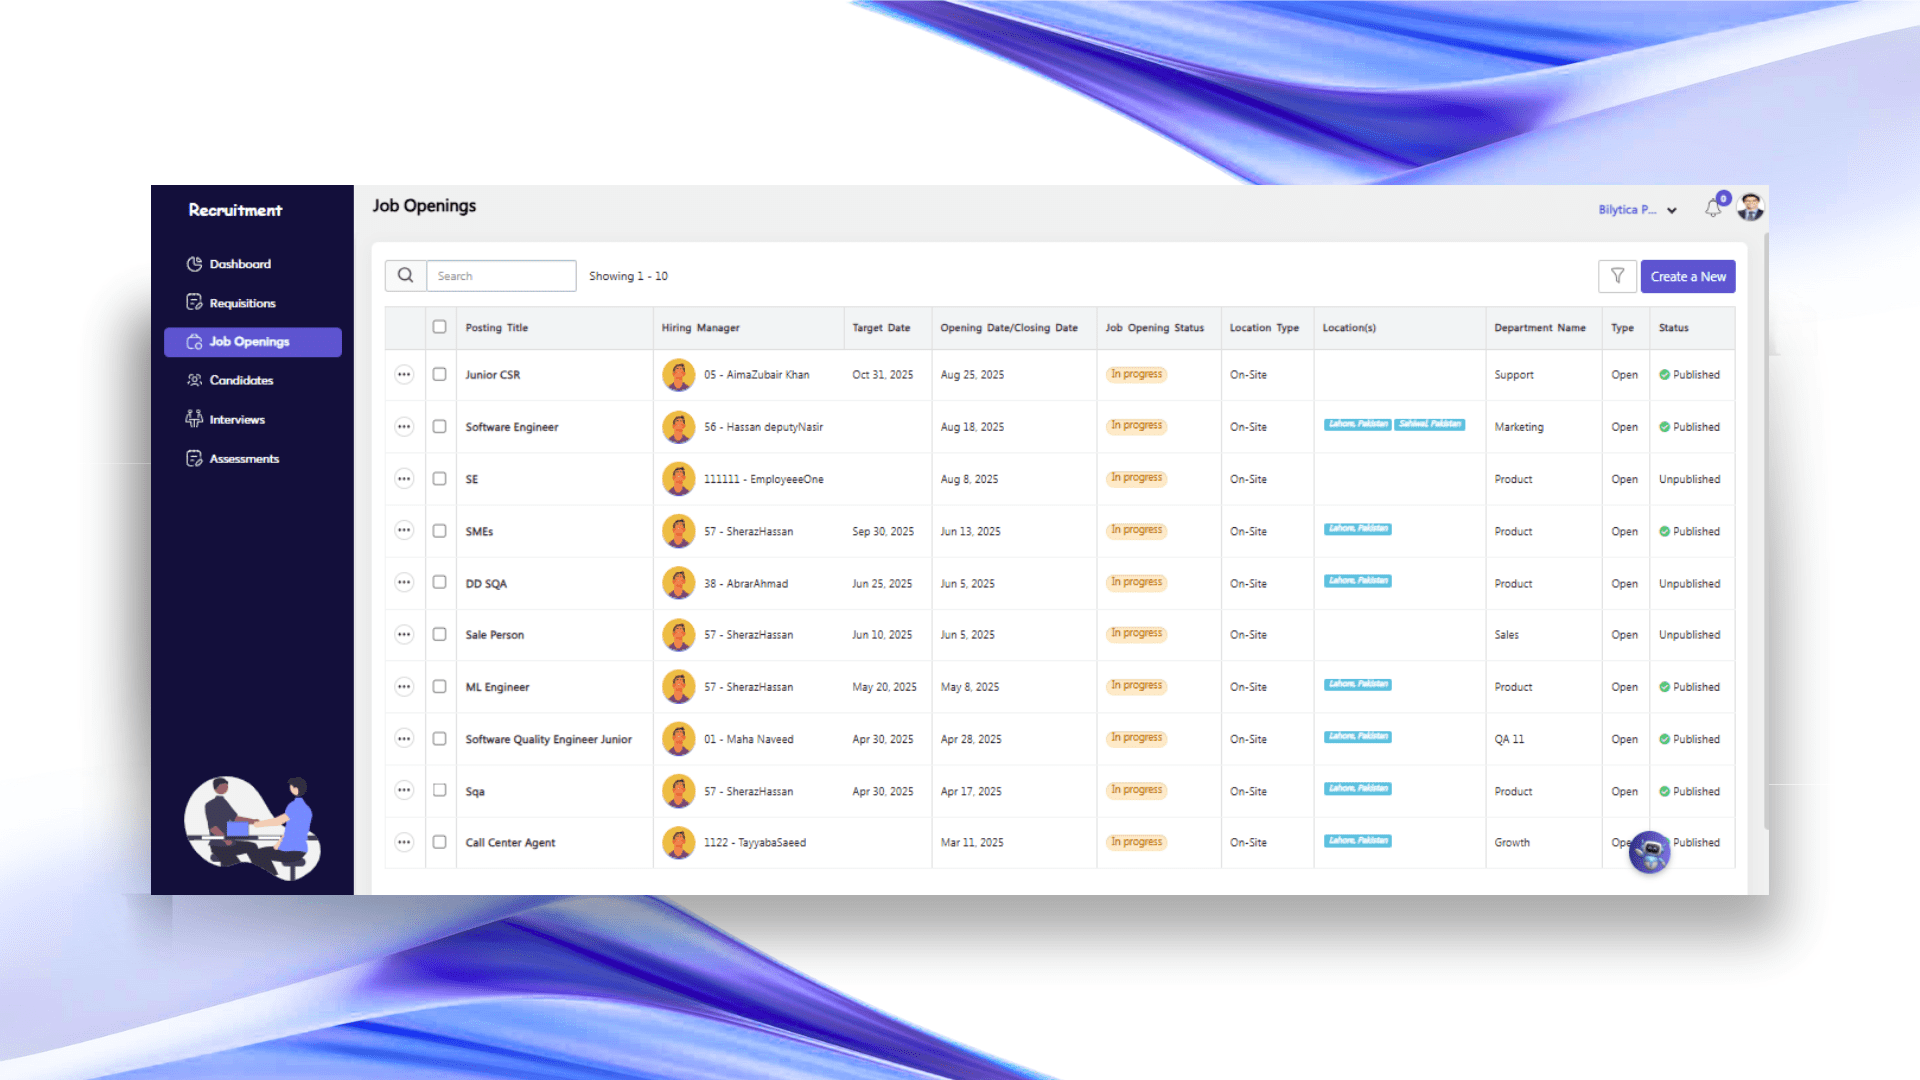Viewport: 1920px width, 1080px height.
Task: Expand options menu for Sqa row
Action: 404,791
